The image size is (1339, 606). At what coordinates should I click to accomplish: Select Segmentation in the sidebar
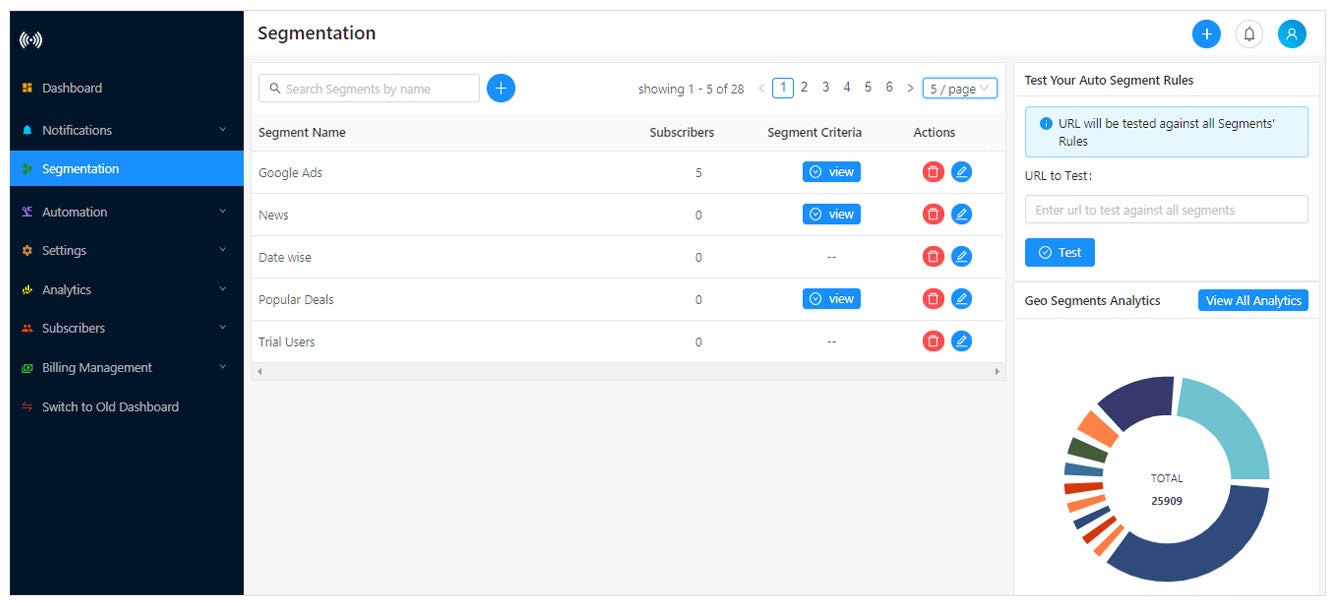pos(127,169)
